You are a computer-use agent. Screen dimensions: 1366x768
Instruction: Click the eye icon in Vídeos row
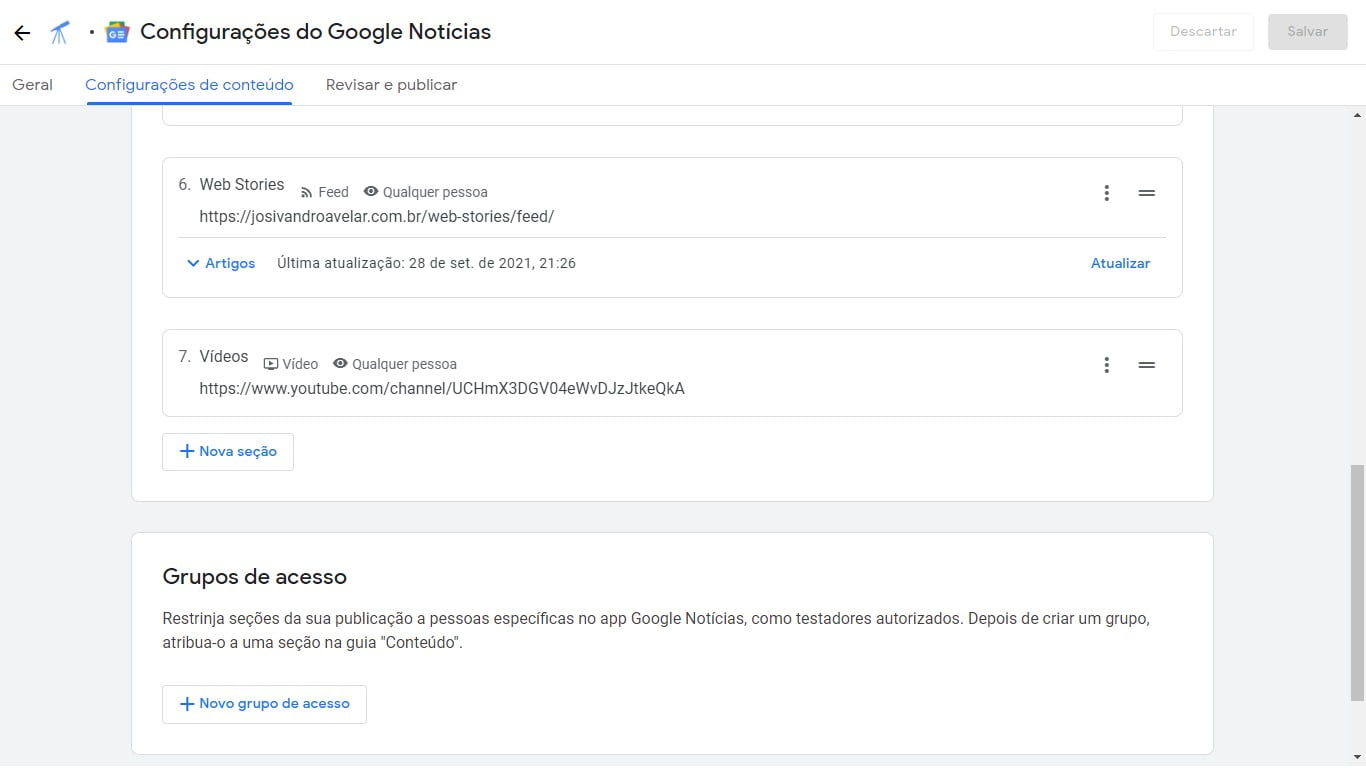340,364
